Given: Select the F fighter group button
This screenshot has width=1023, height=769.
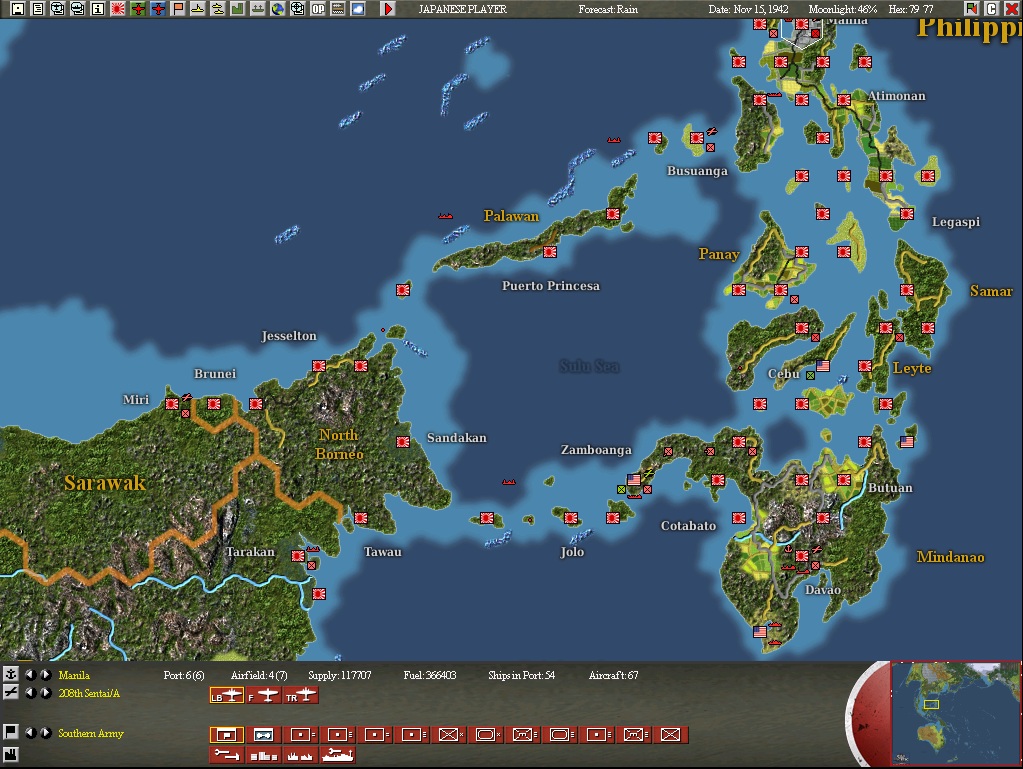Looking at the screenshot, I should click(264, 696).
